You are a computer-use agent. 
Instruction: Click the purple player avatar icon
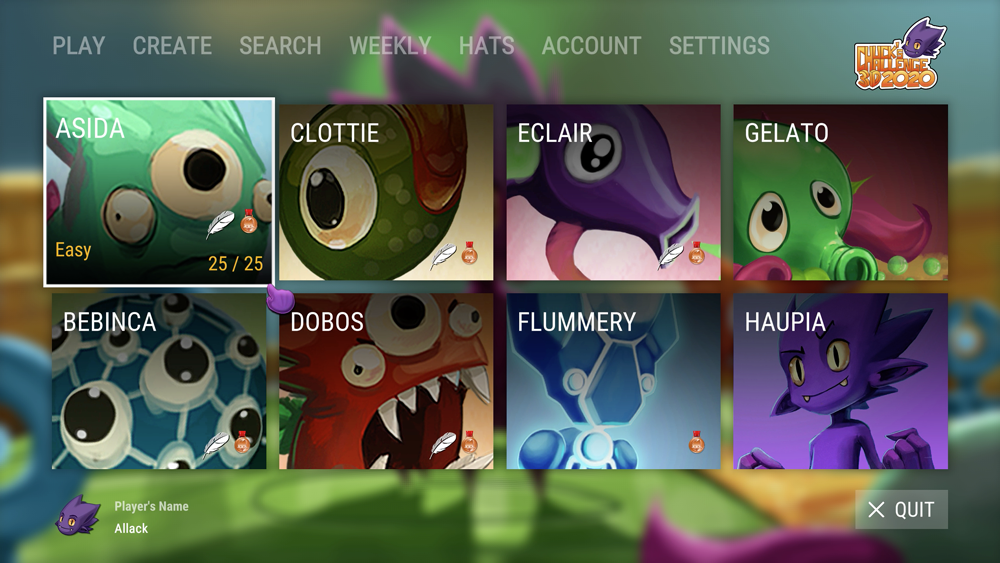click(78, 516)
